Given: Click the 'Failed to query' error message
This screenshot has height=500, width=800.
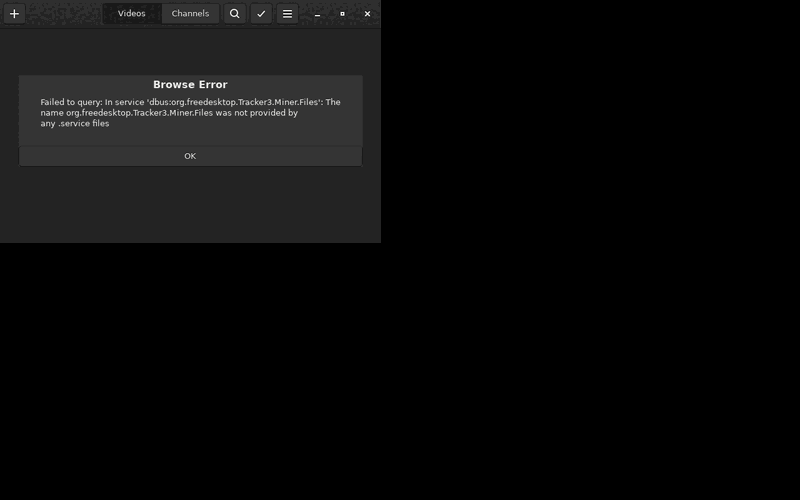Looking at the screenshot, I should click(x=190, y=113).
